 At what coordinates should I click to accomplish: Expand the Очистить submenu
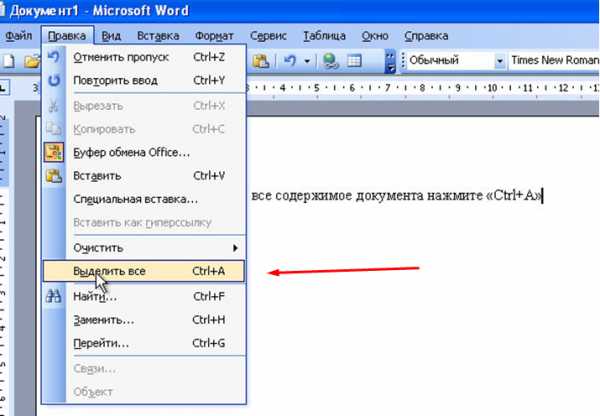144,248
